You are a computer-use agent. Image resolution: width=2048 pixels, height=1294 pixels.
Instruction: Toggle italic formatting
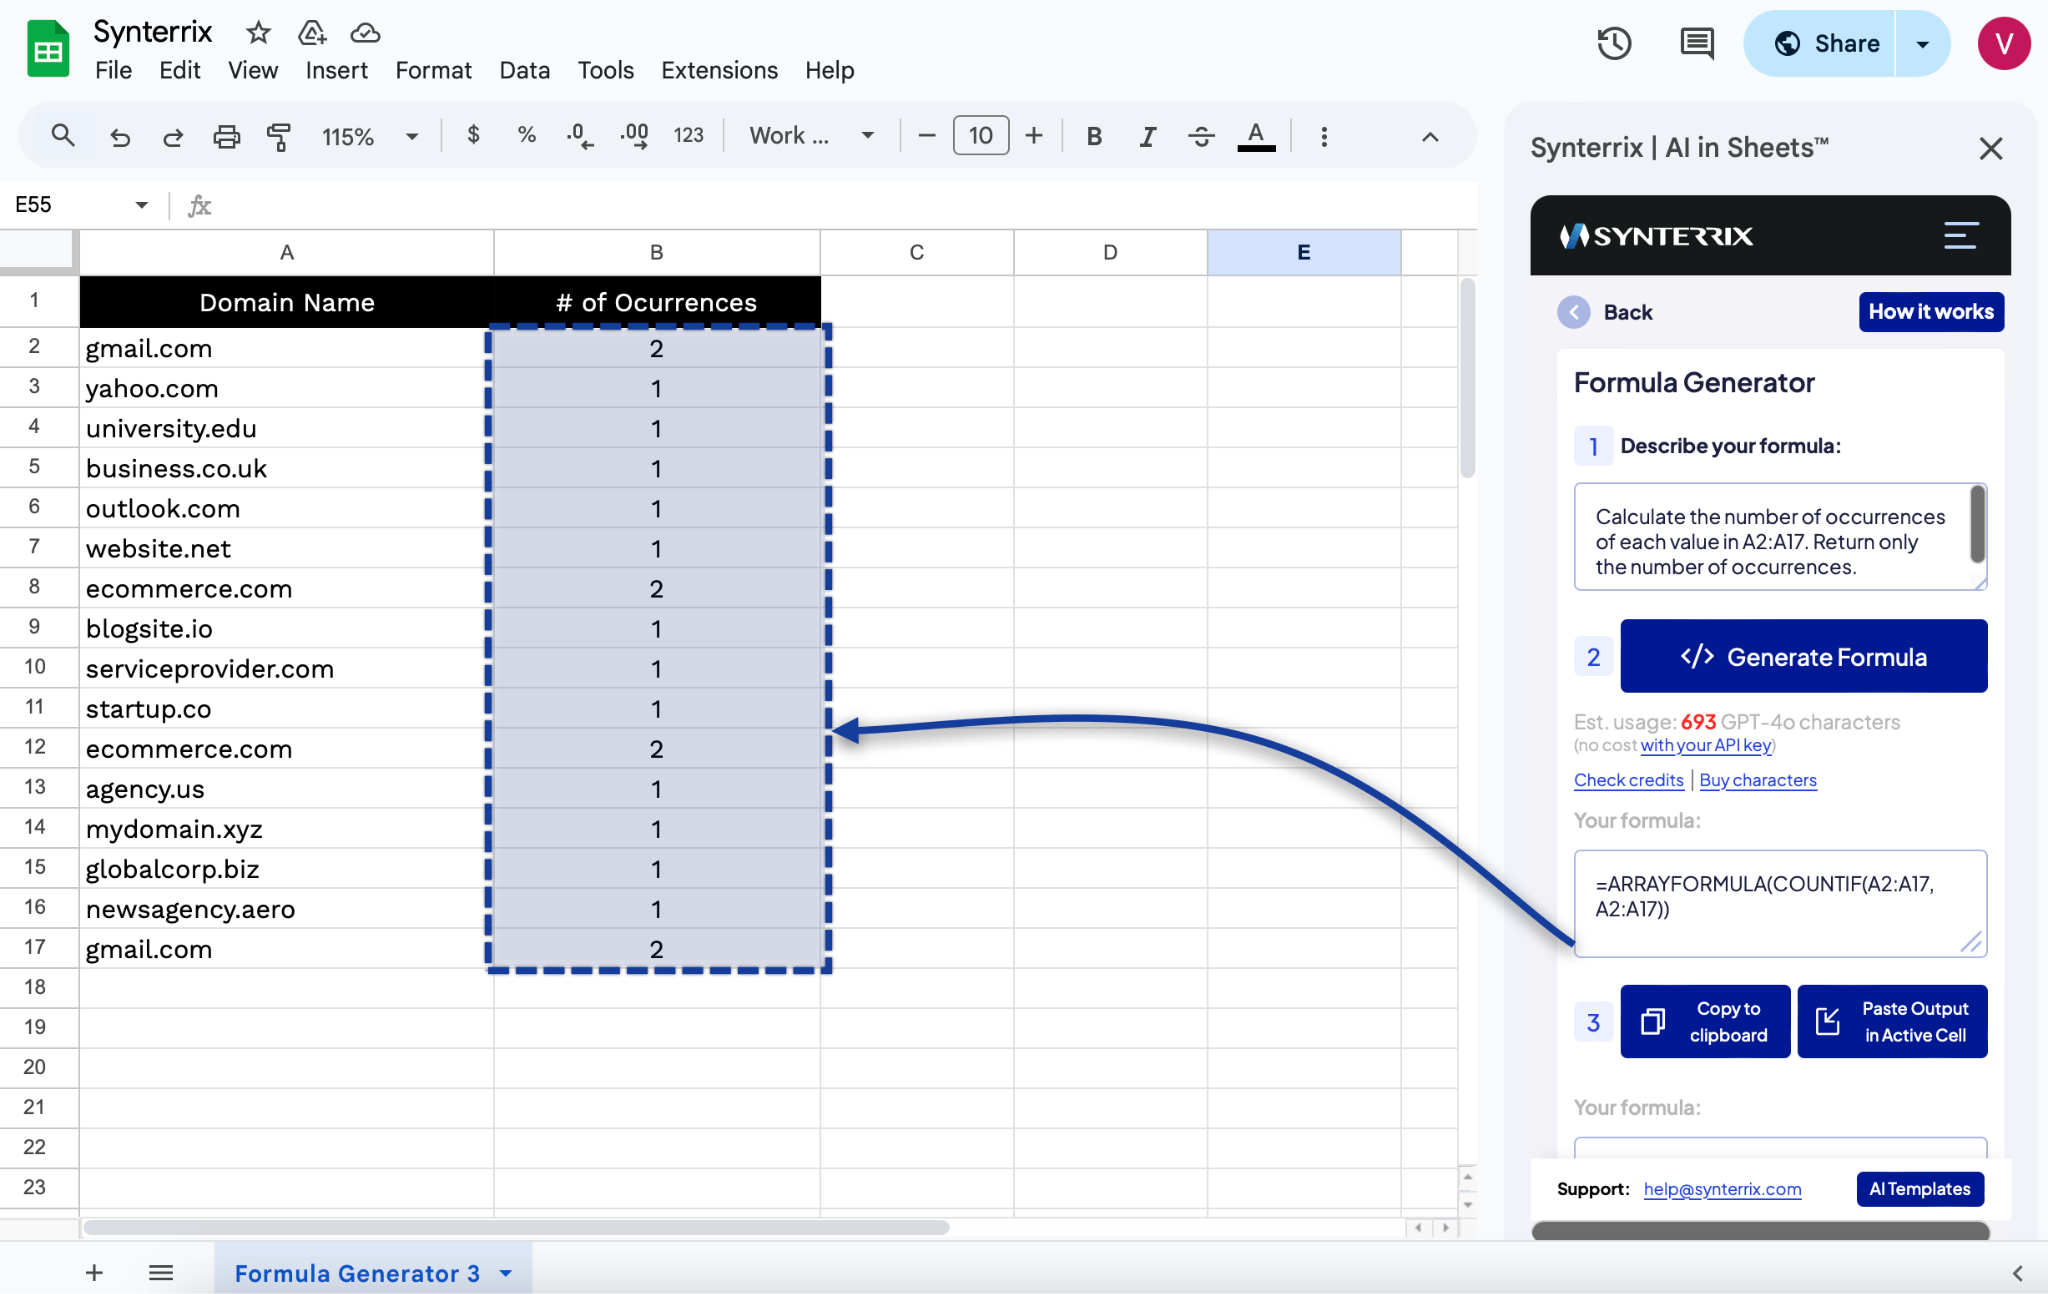(x=1148, y=136)
